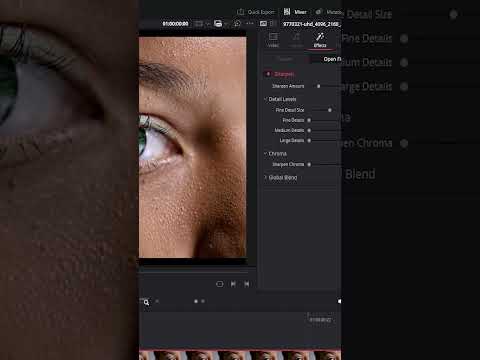Image resolution: width=480 pixels, height=360 pixels.
Task: Click the Sharpen effect header title
Action: (284, 74)
